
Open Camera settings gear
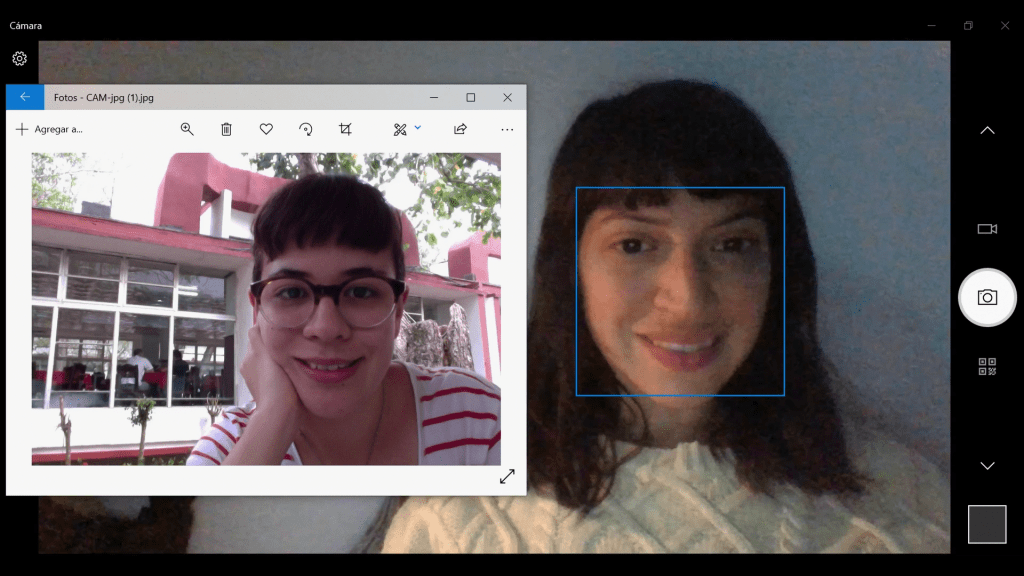(x=19, y=59)
